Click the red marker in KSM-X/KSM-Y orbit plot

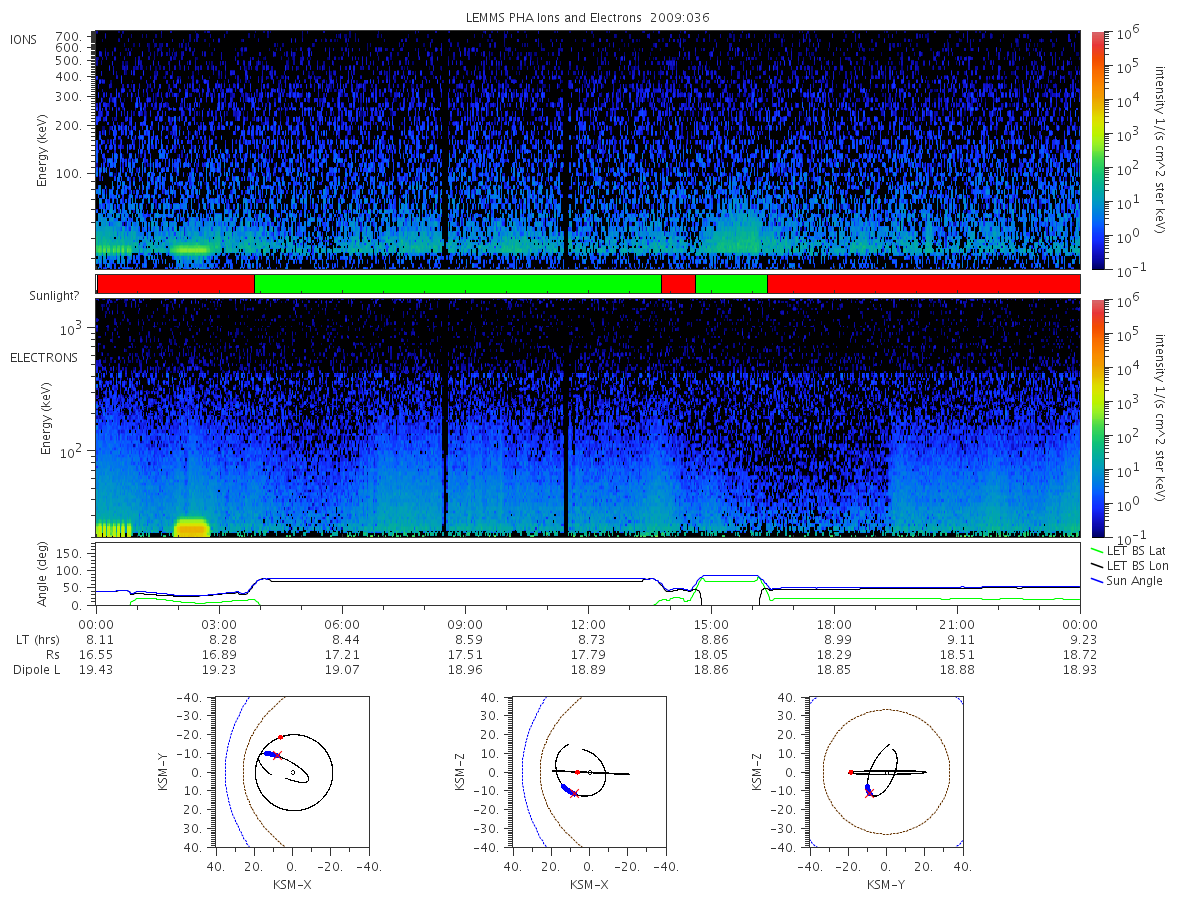[281, 737]
